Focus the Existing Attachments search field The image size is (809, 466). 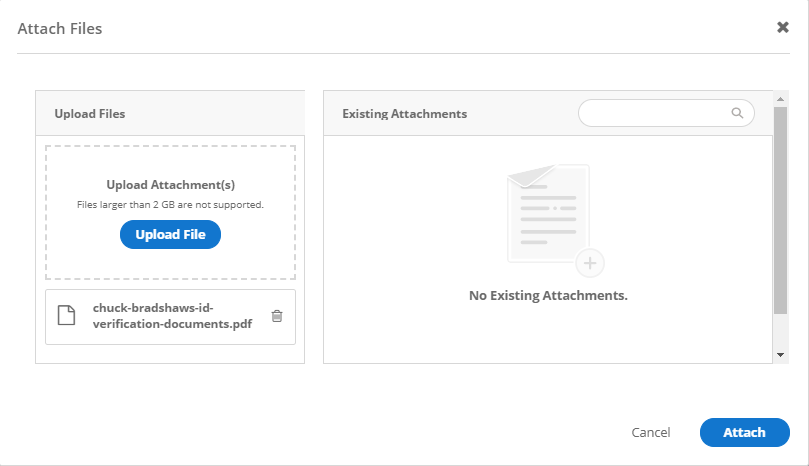pyautogui.click(x=655, y=113)
